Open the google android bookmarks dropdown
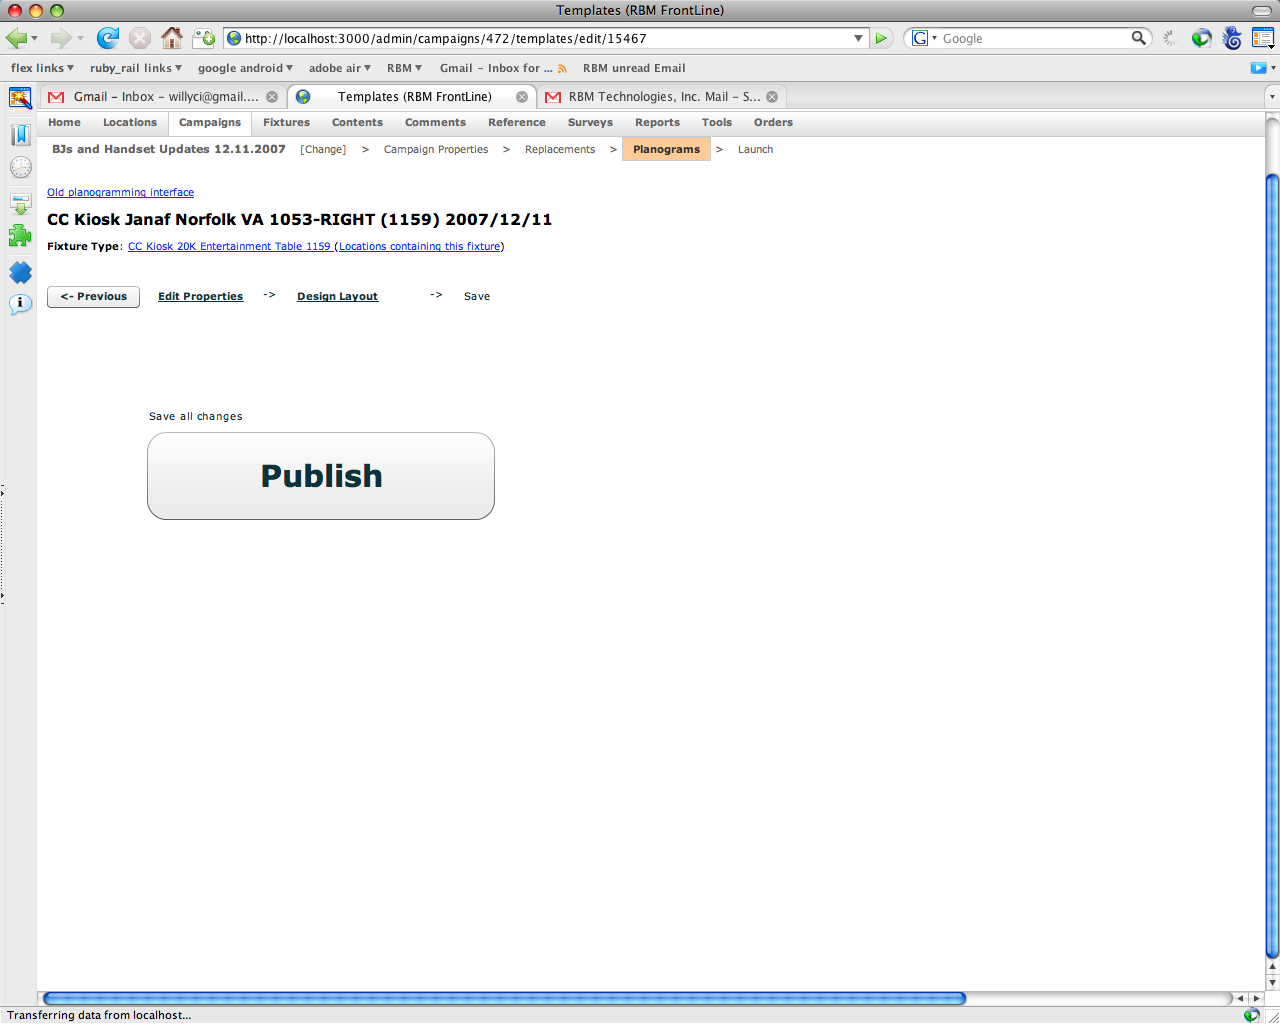 [x=245, y=68]
